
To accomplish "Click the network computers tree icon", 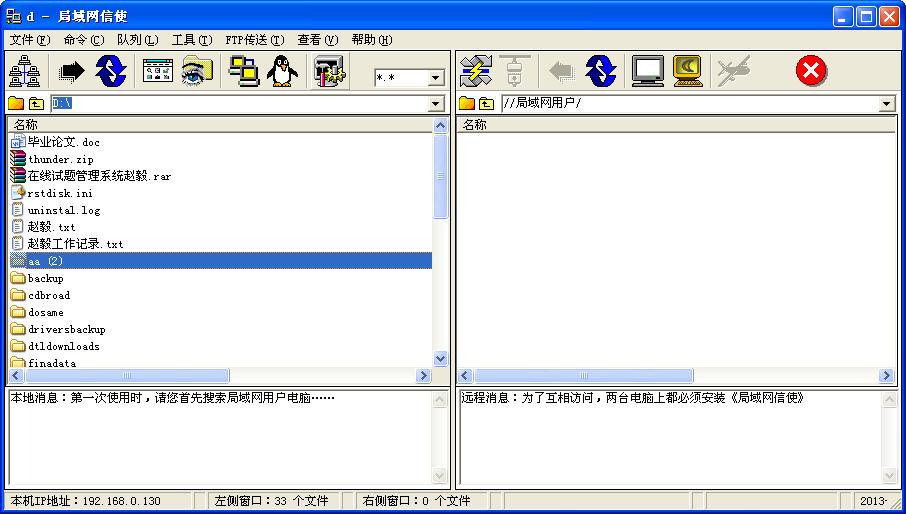I will (23, 71).
